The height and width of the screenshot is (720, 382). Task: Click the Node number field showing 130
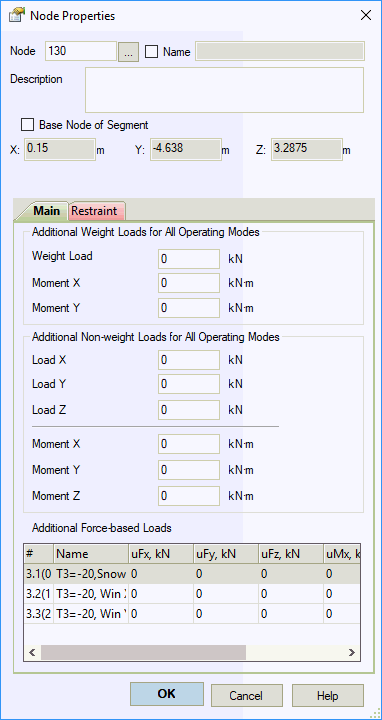(x=81, y=51)
